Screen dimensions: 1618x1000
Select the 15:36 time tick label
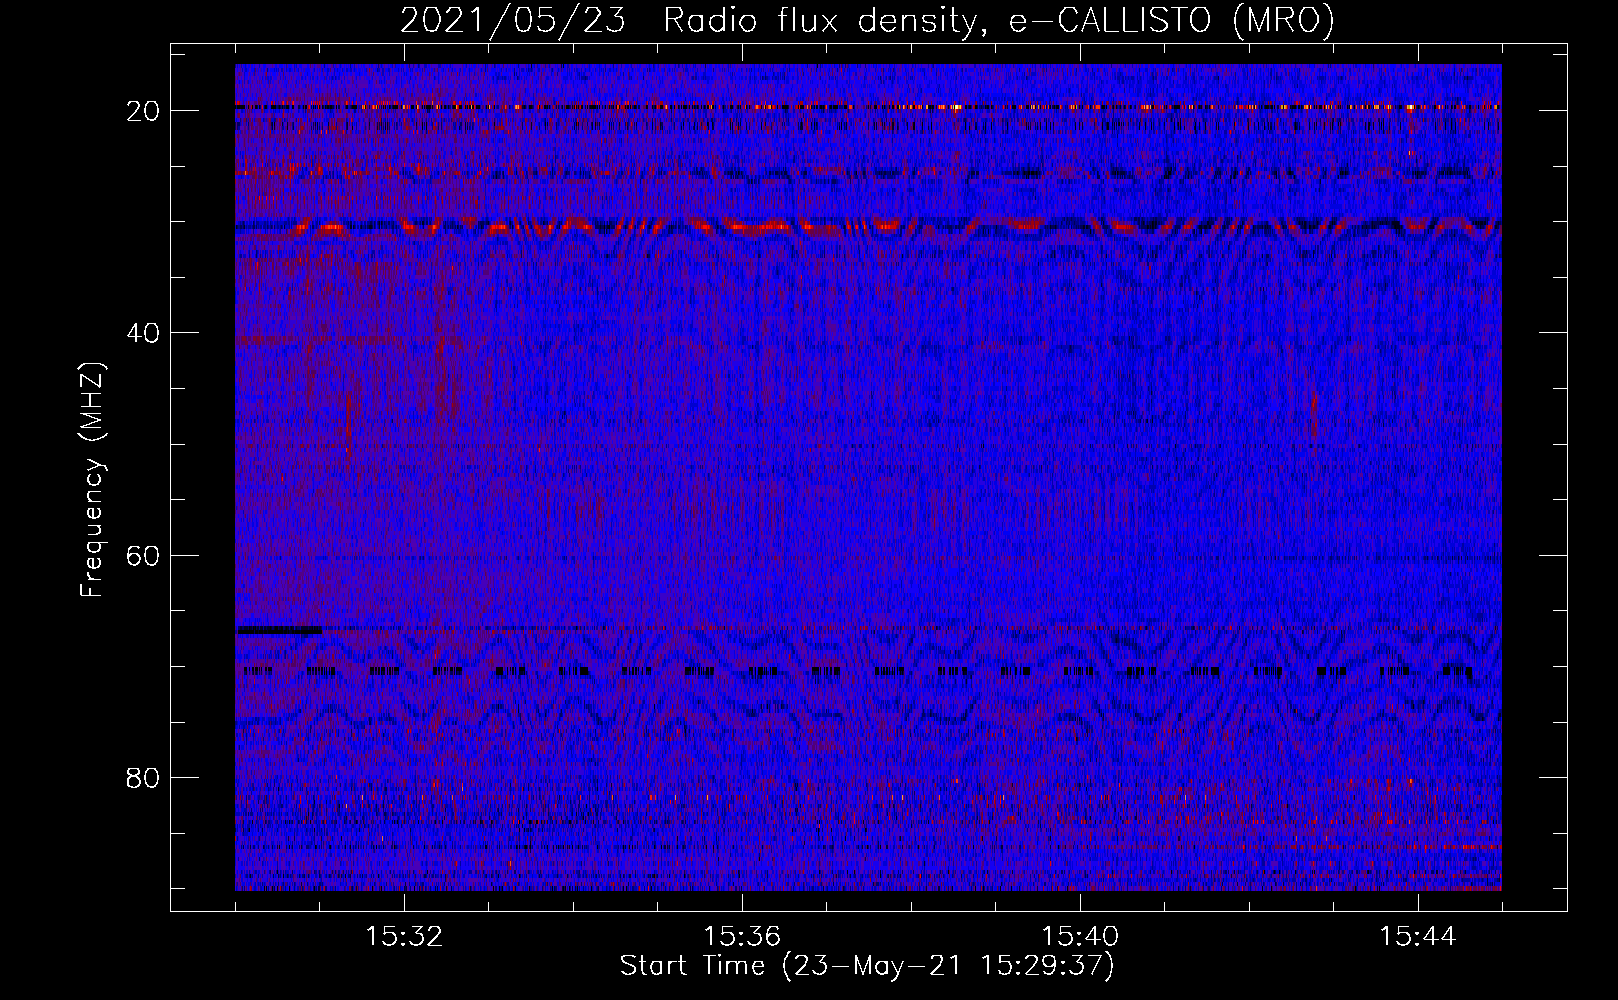pos(742,936)
